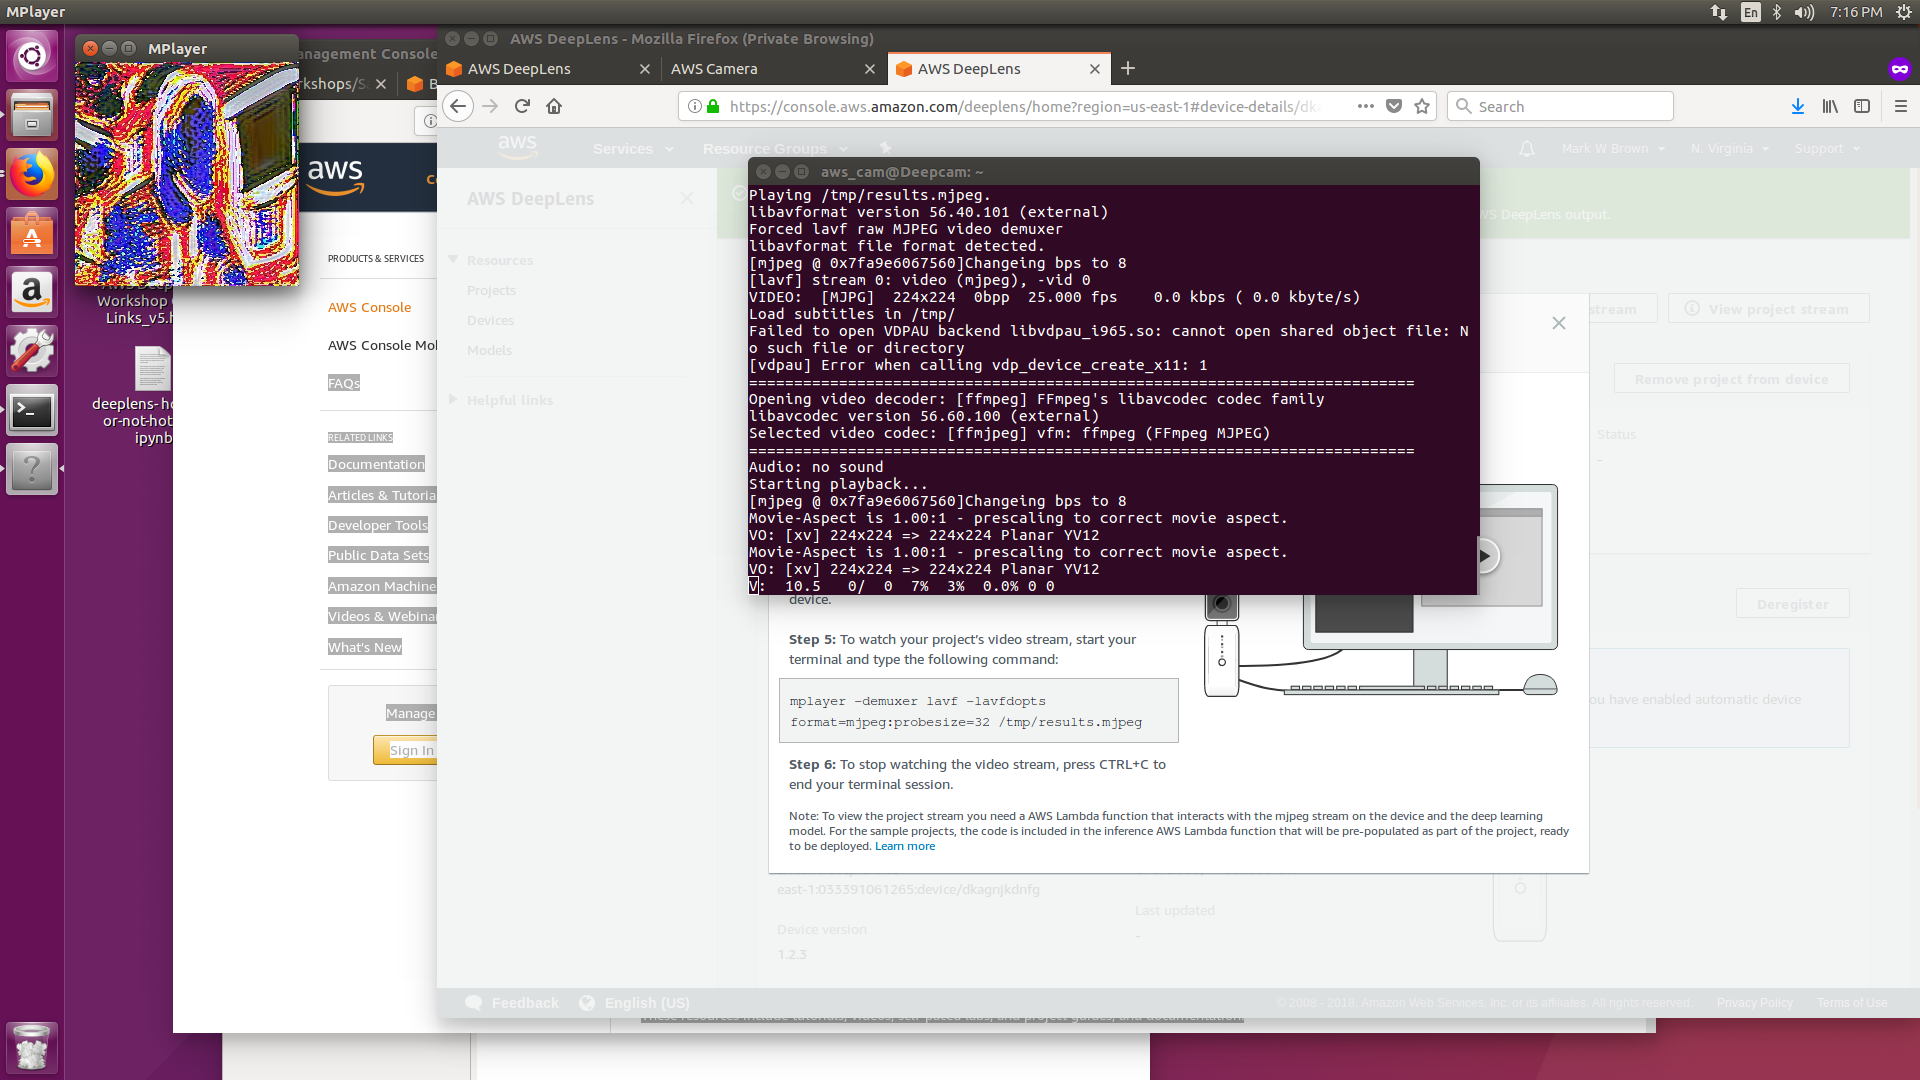Open AWS notifications bell
Screen dimensions: 1920x1080
[x=1527, y=148]
